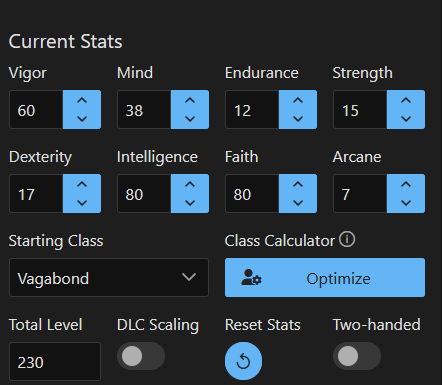
Task: Open the Starting Class dropdown
Action: (109, 277)
